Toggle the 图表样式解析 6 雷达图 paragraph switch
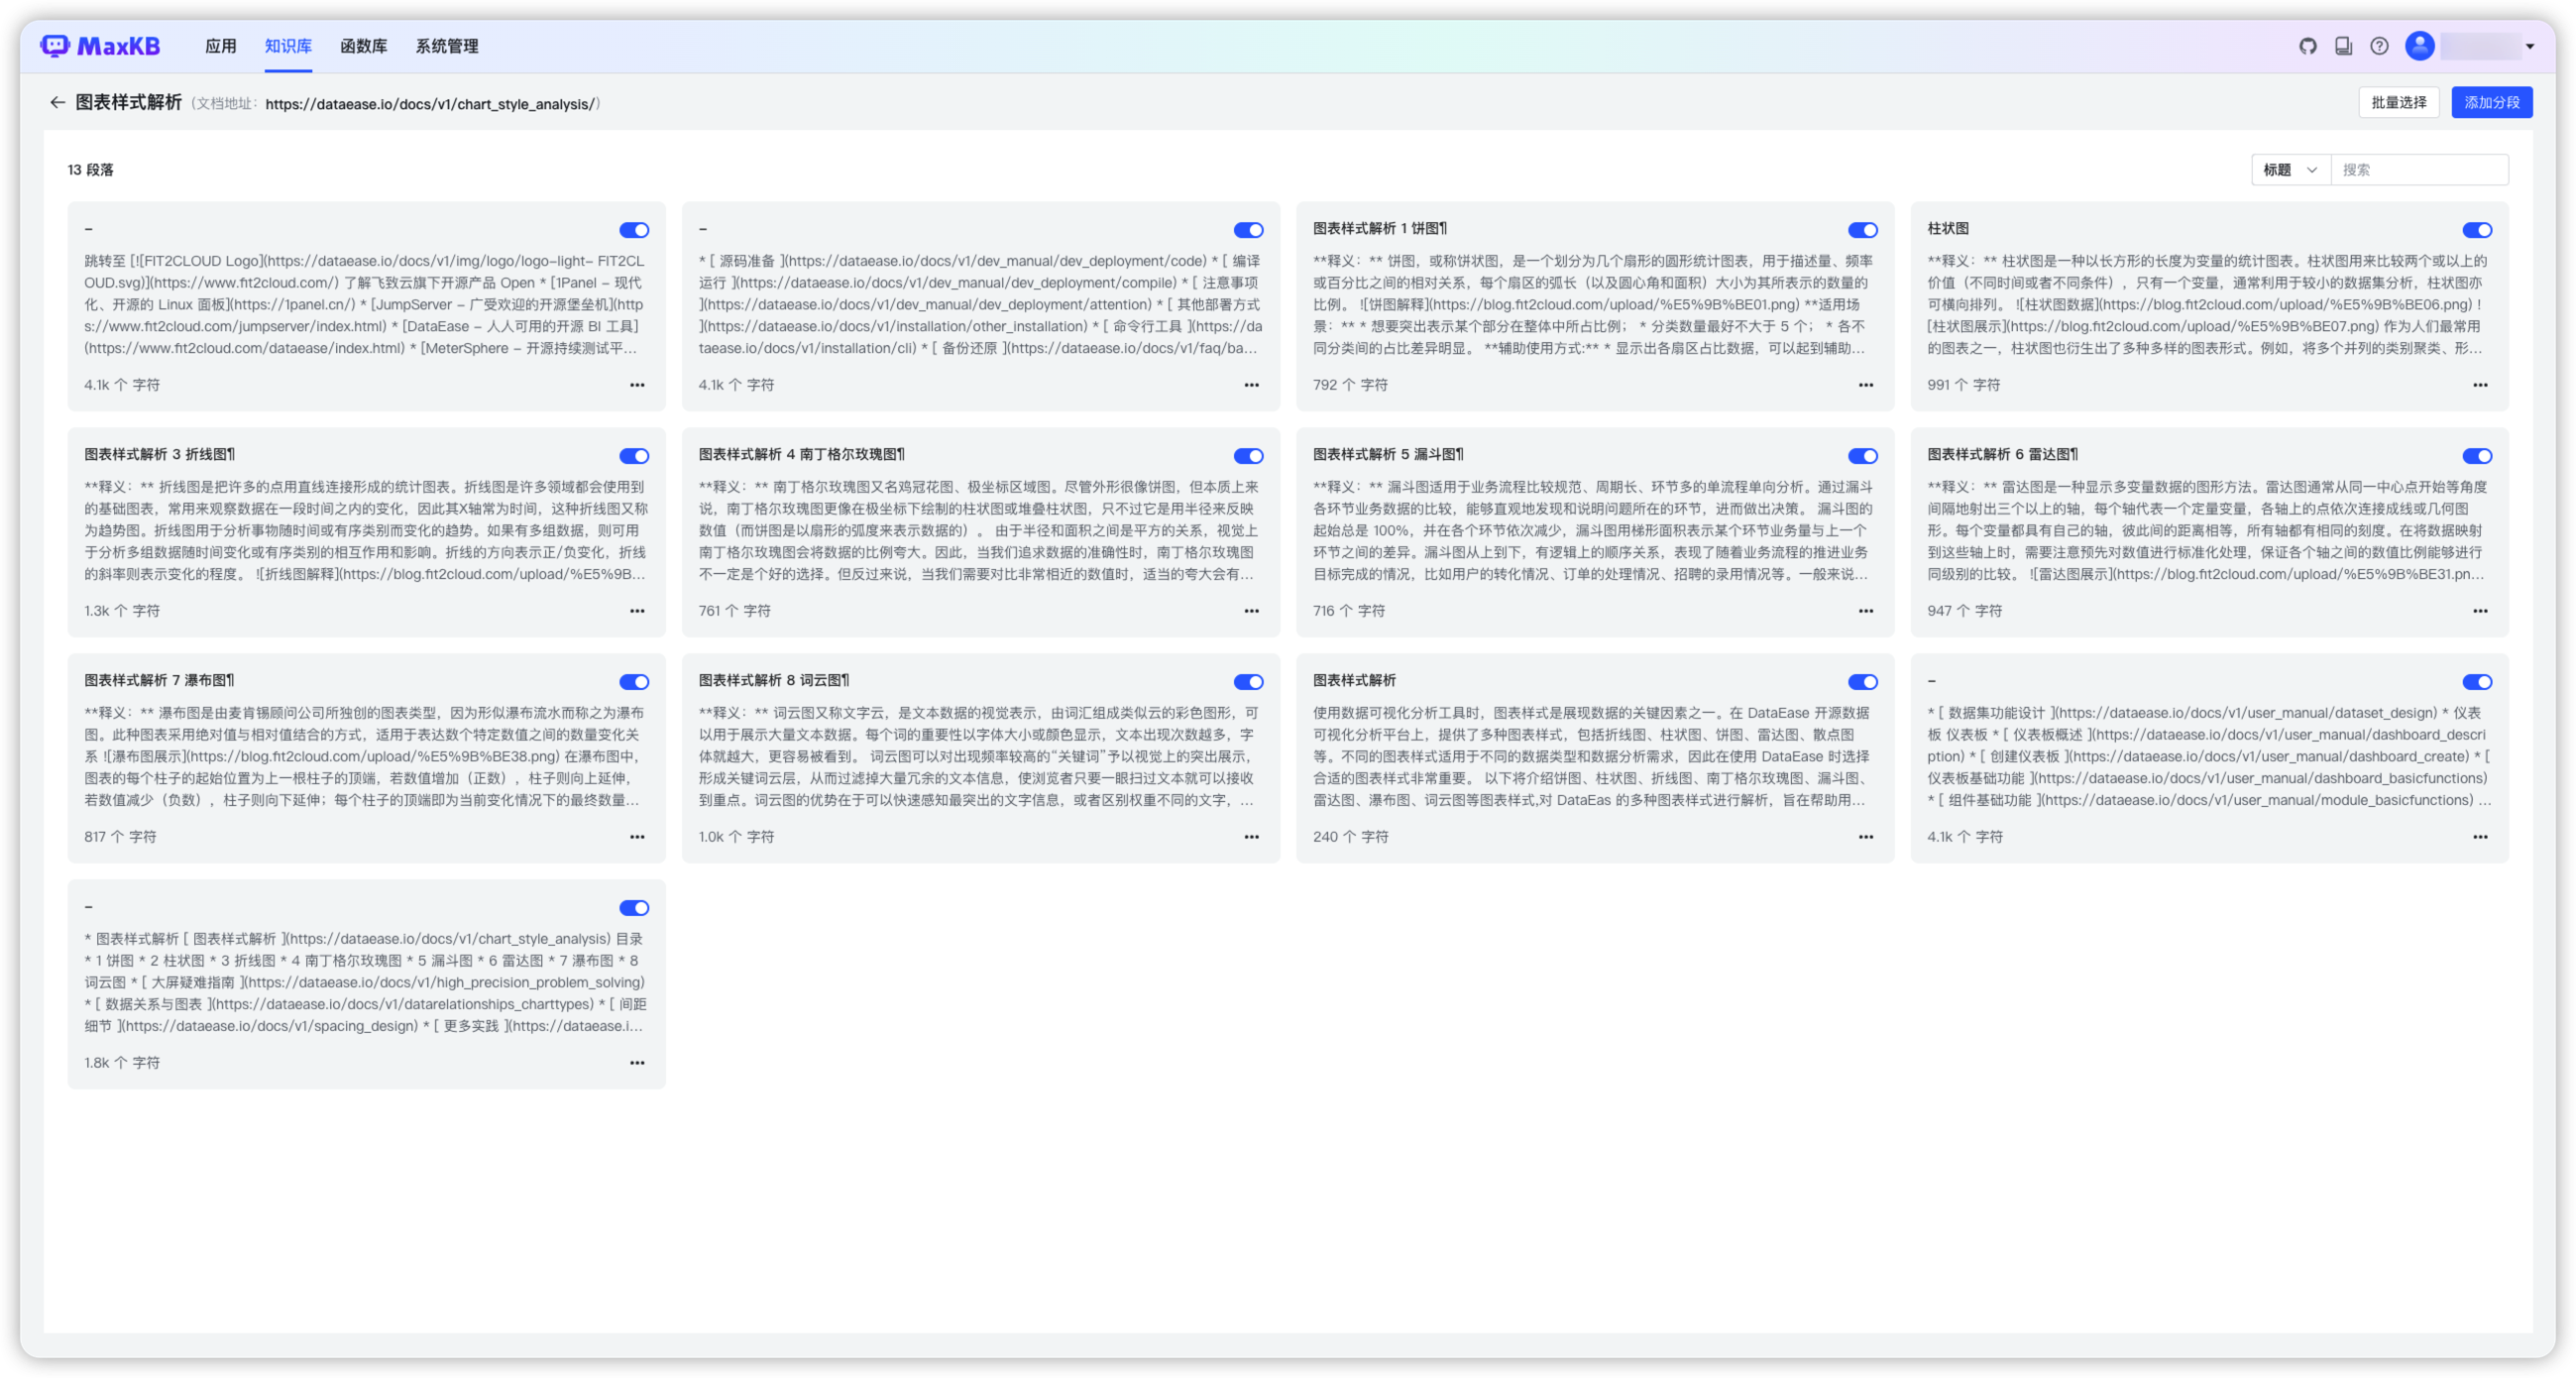This screenshot has width=2576, height=1378. point(2476,457)
